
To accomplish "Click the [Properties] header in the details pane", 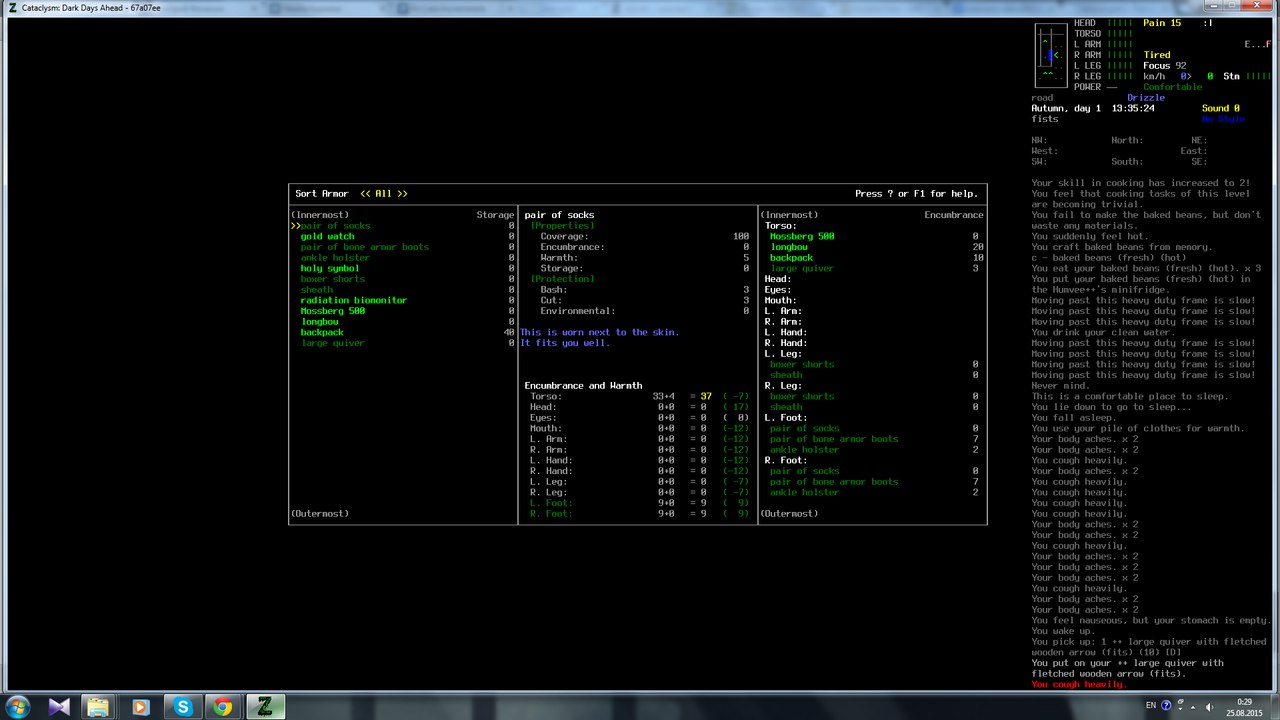I will [x=562, y=226].
